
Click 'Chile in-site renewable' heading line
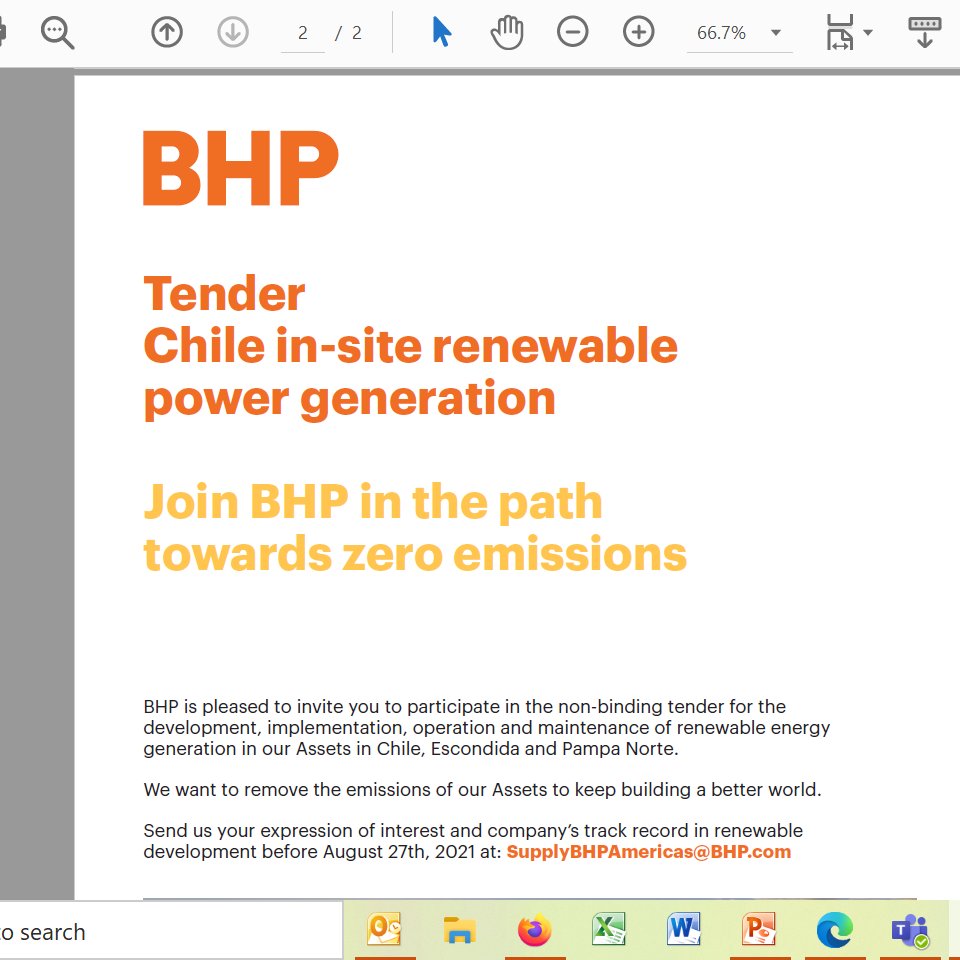click(x=410, y=345)
